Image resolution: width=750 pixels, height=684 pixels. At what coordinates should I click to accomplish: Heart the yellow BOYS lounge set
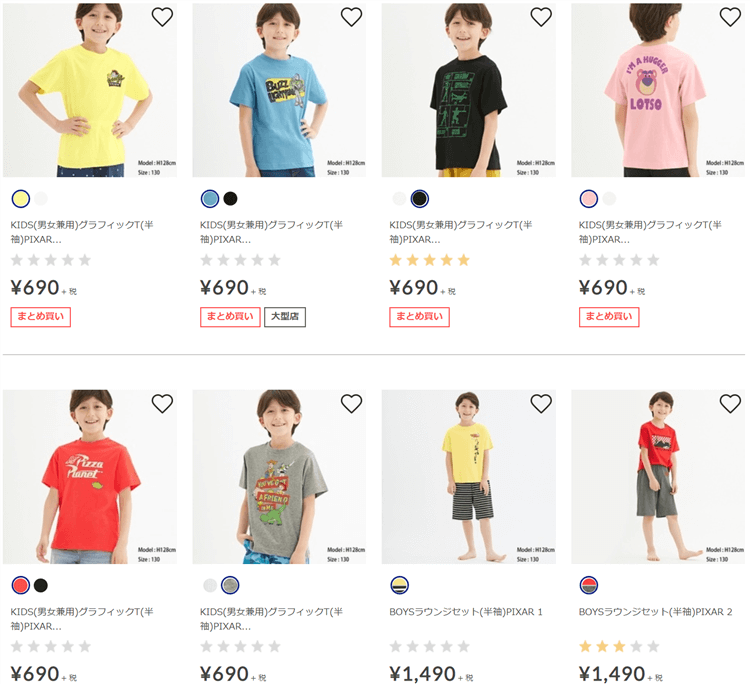click(x=541, y=404)
